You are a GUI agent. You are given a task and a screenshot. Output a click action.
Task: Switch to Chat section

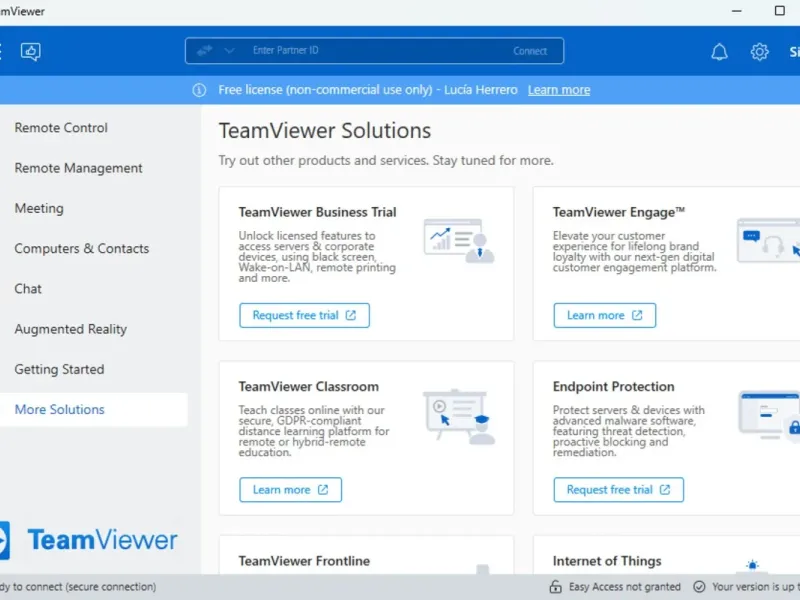point(28,289)
